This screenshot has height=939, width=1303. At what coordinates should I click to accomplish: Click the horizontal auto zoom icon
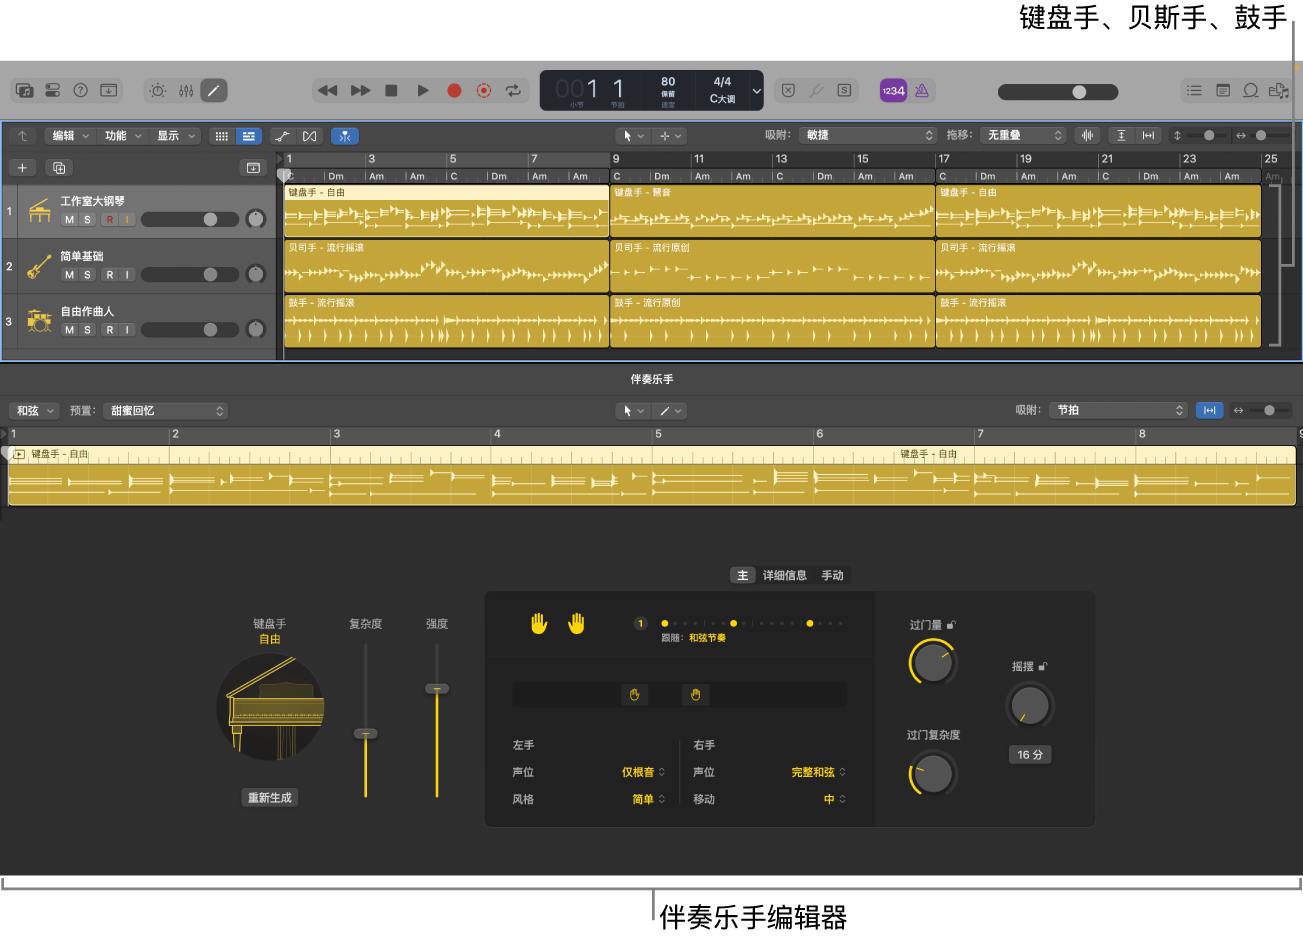pos(1148,135)
